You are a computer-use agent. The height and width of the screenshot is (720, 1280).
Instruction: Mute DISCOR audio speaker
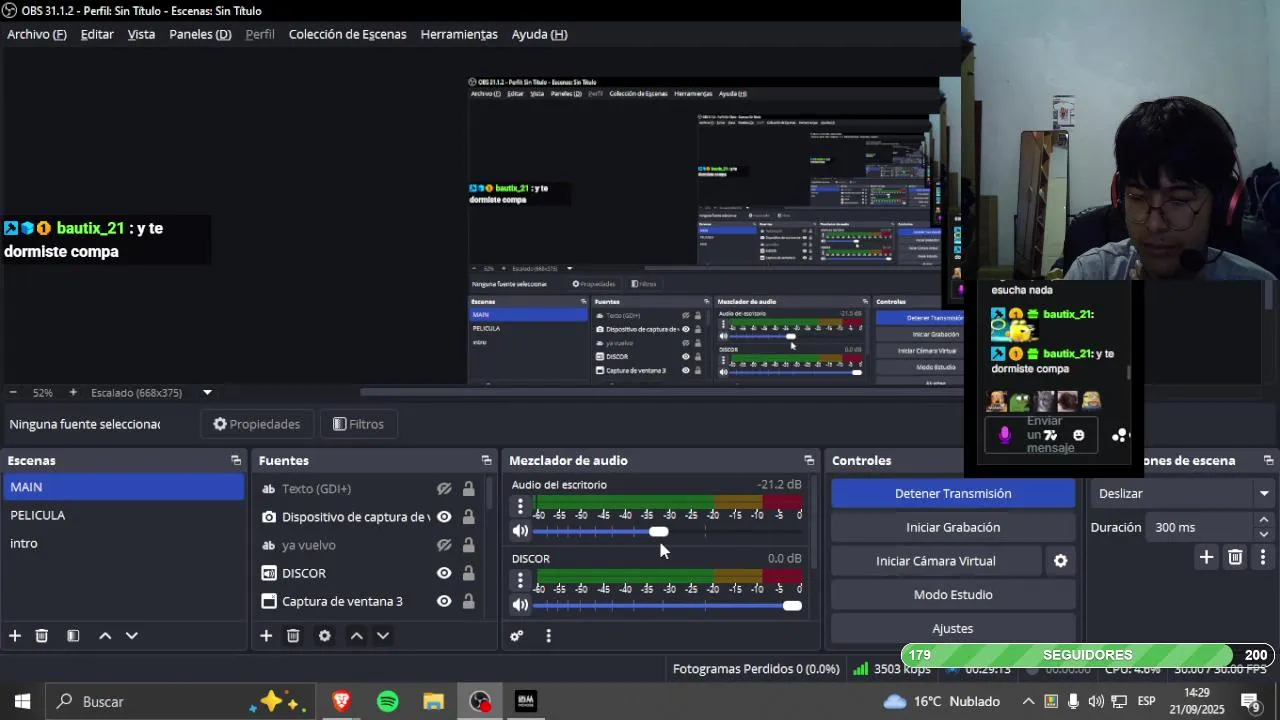(x=520, y=605)
